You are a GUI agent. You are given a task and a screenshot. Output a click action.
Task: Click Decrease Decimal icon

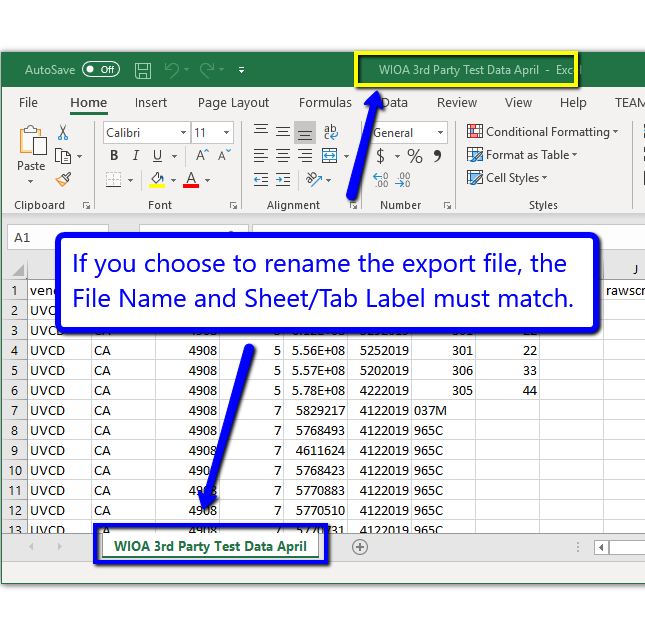(403, 180)
